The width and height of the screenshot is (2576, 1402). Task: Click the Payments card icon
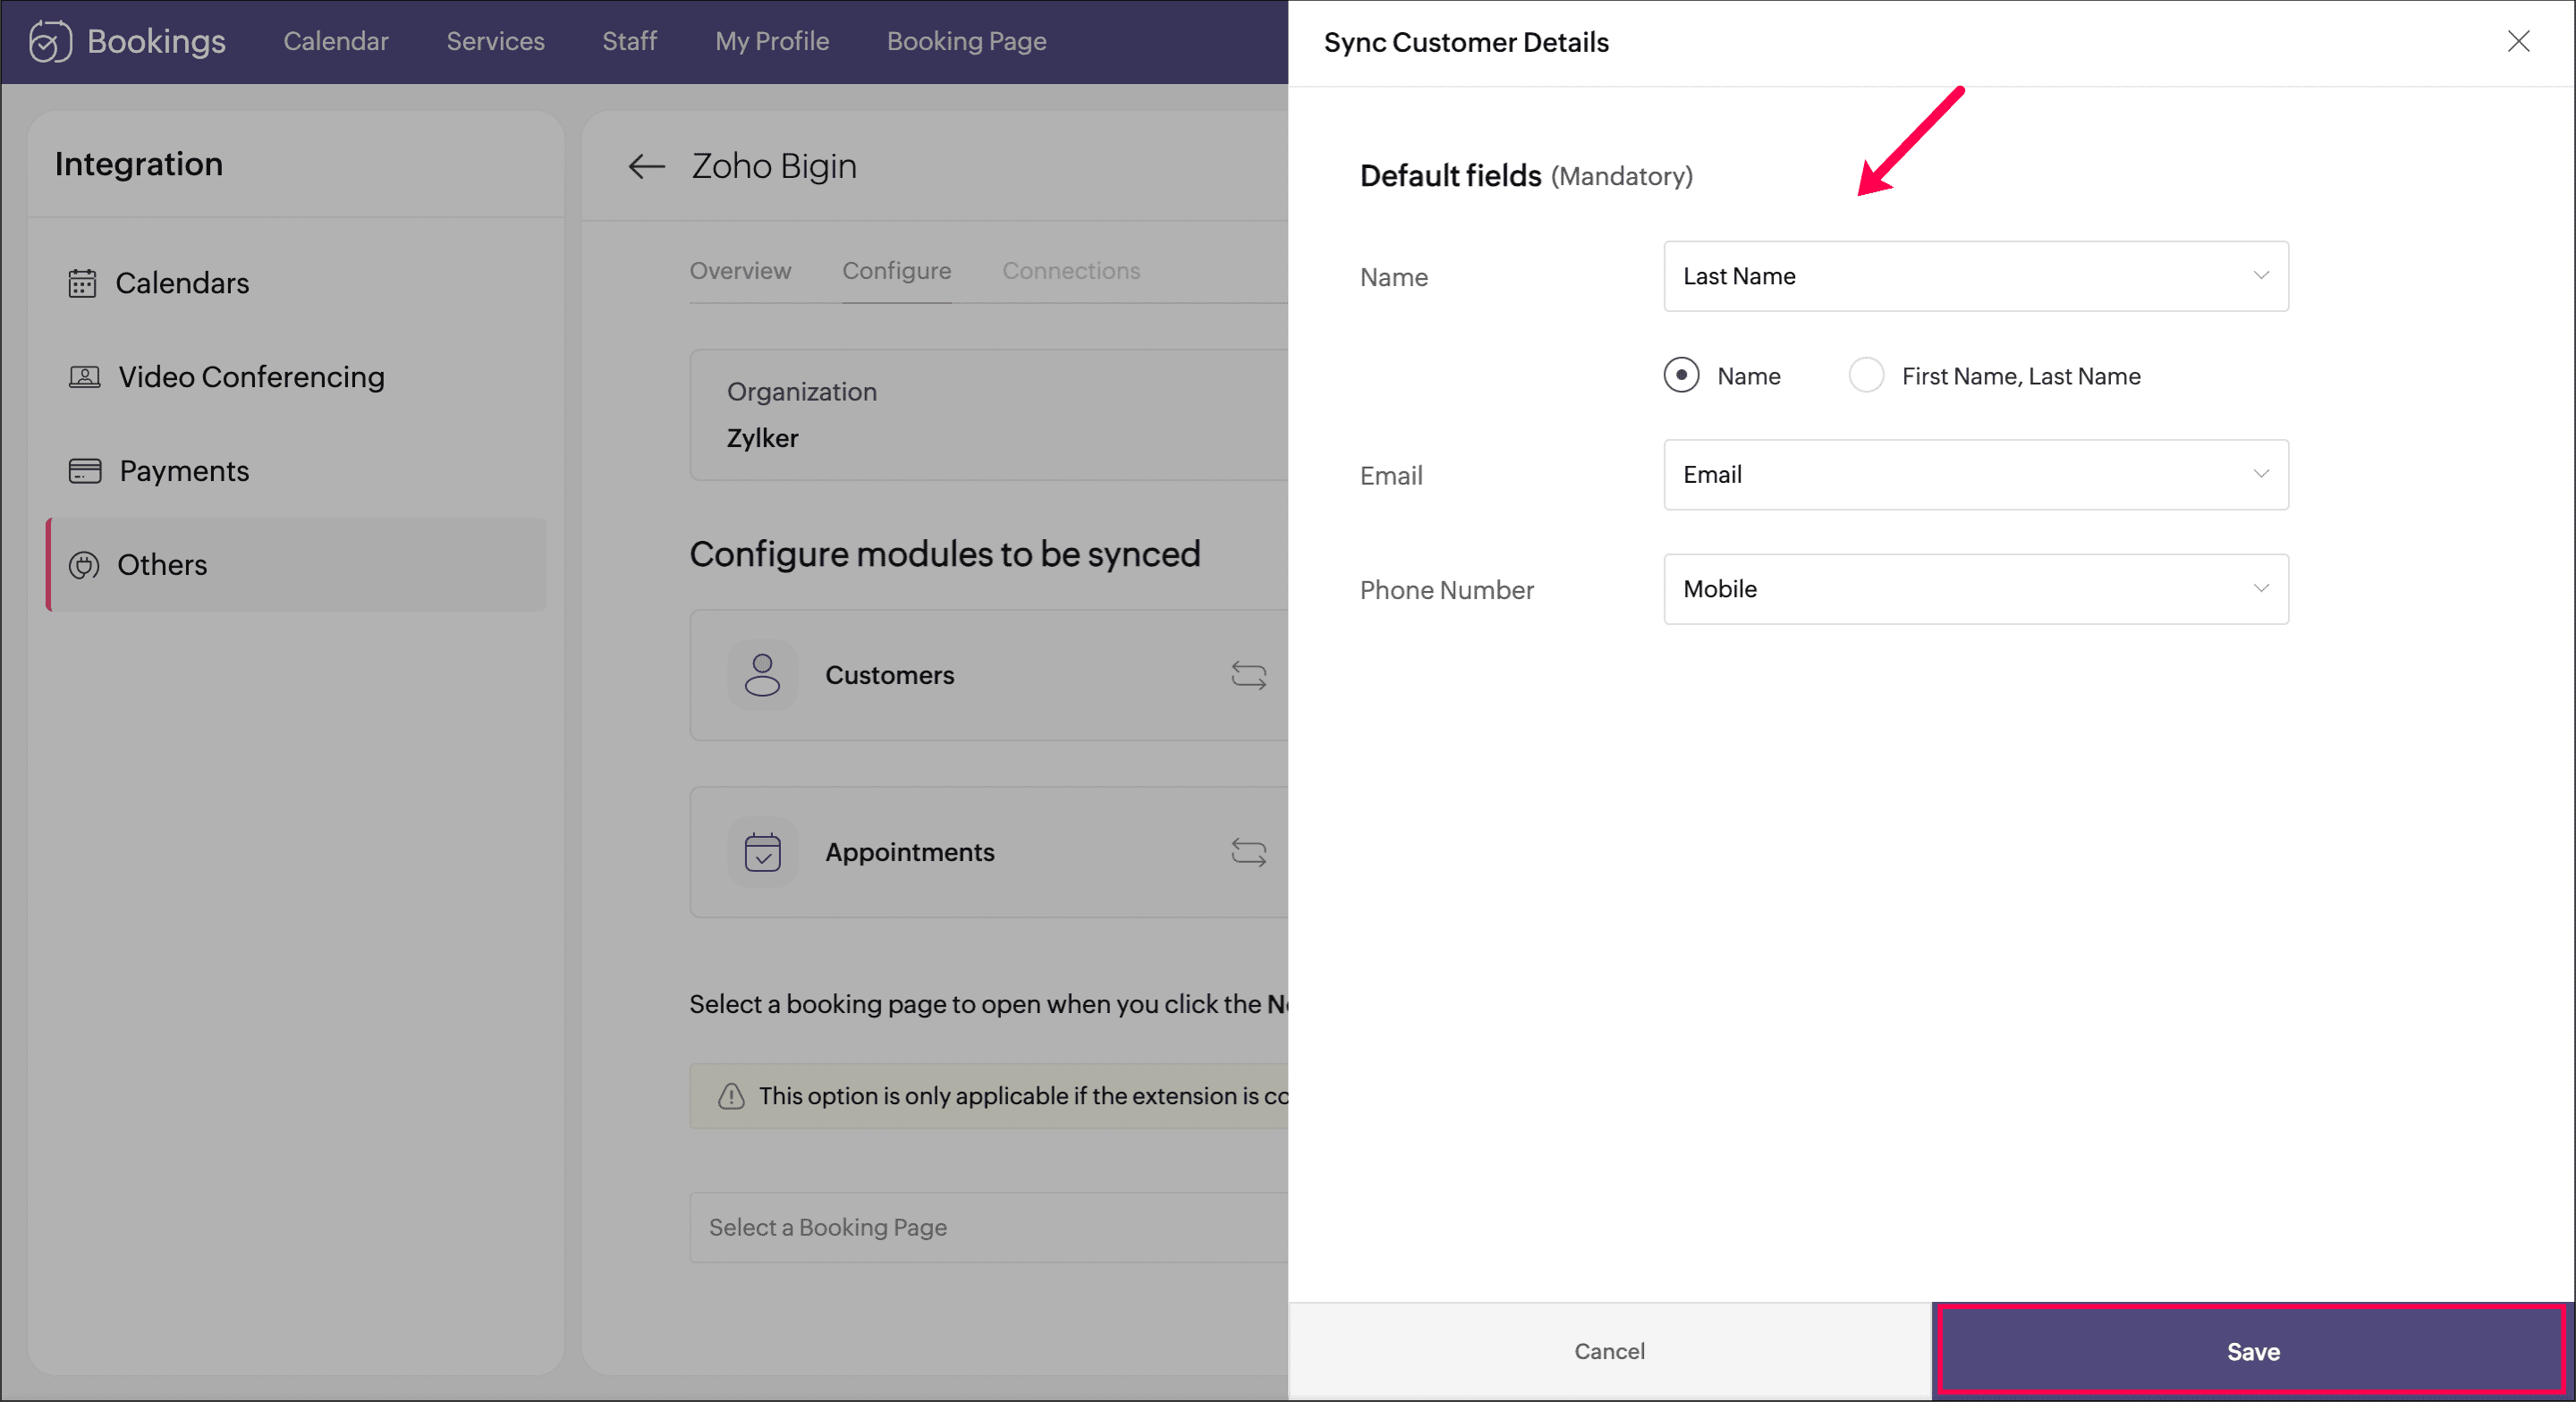pos(84,471)
